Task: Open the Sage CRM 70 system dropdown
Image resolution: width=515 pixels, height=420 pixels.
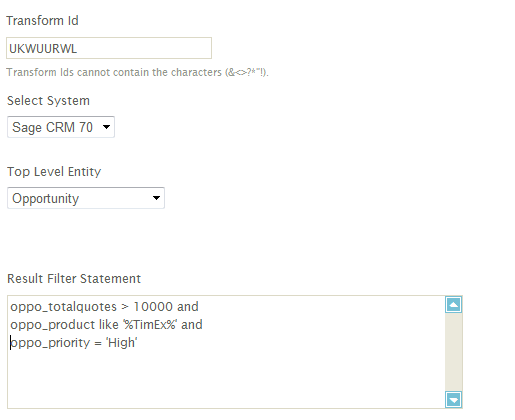Action: pyautogui.click(x=61, y=127)
